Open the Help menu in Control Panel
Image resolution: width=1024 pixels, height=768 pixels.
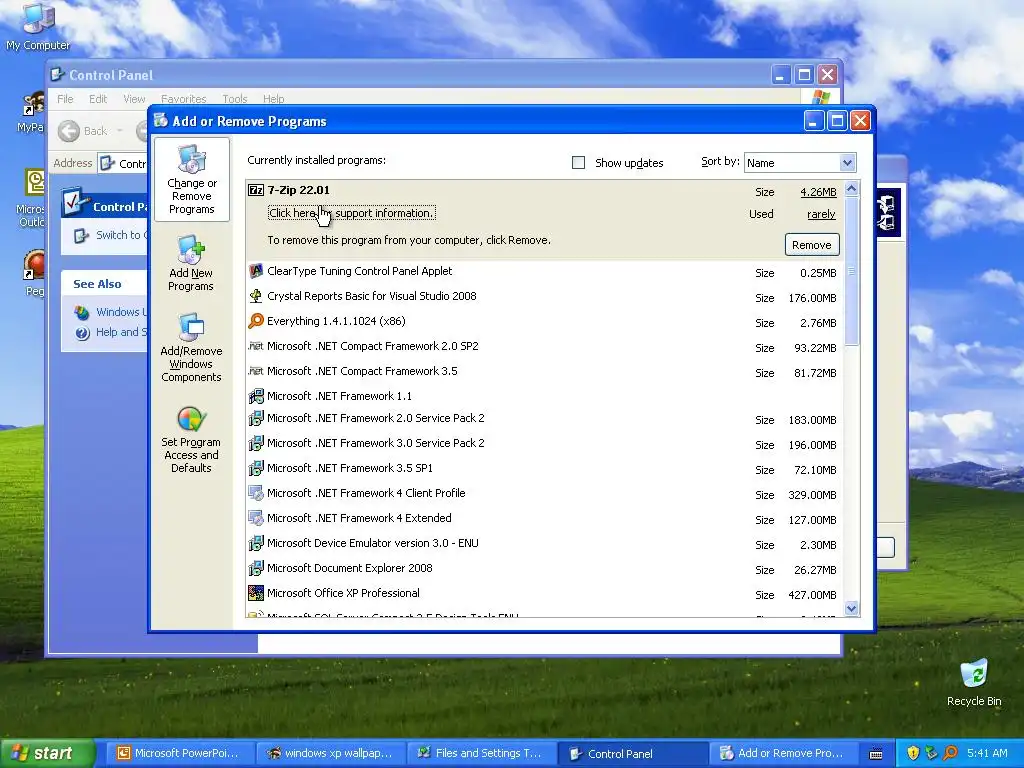coord(274,99)
